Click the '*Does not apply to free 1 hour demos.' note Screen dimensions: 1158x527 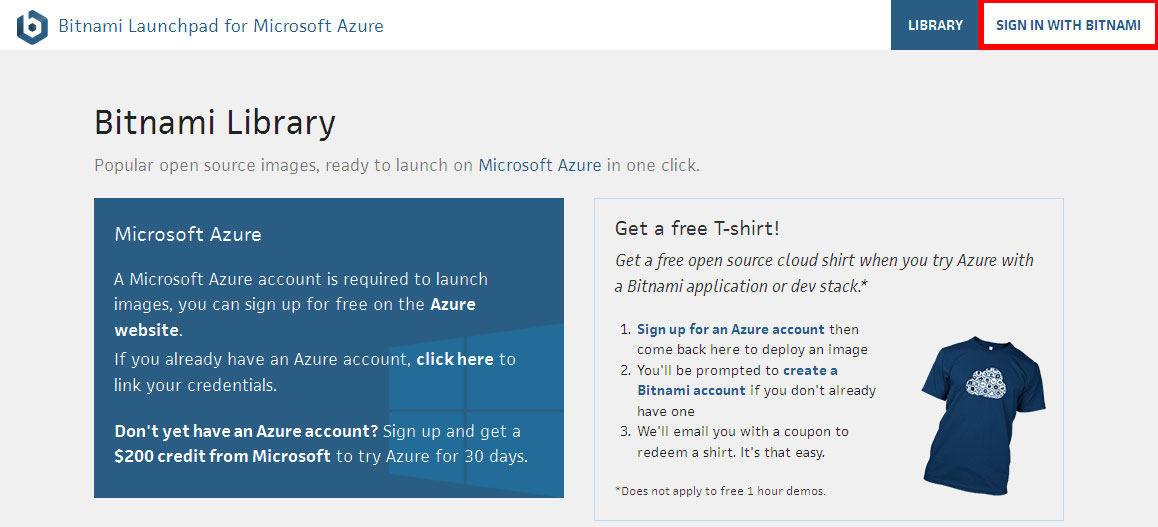720,491
